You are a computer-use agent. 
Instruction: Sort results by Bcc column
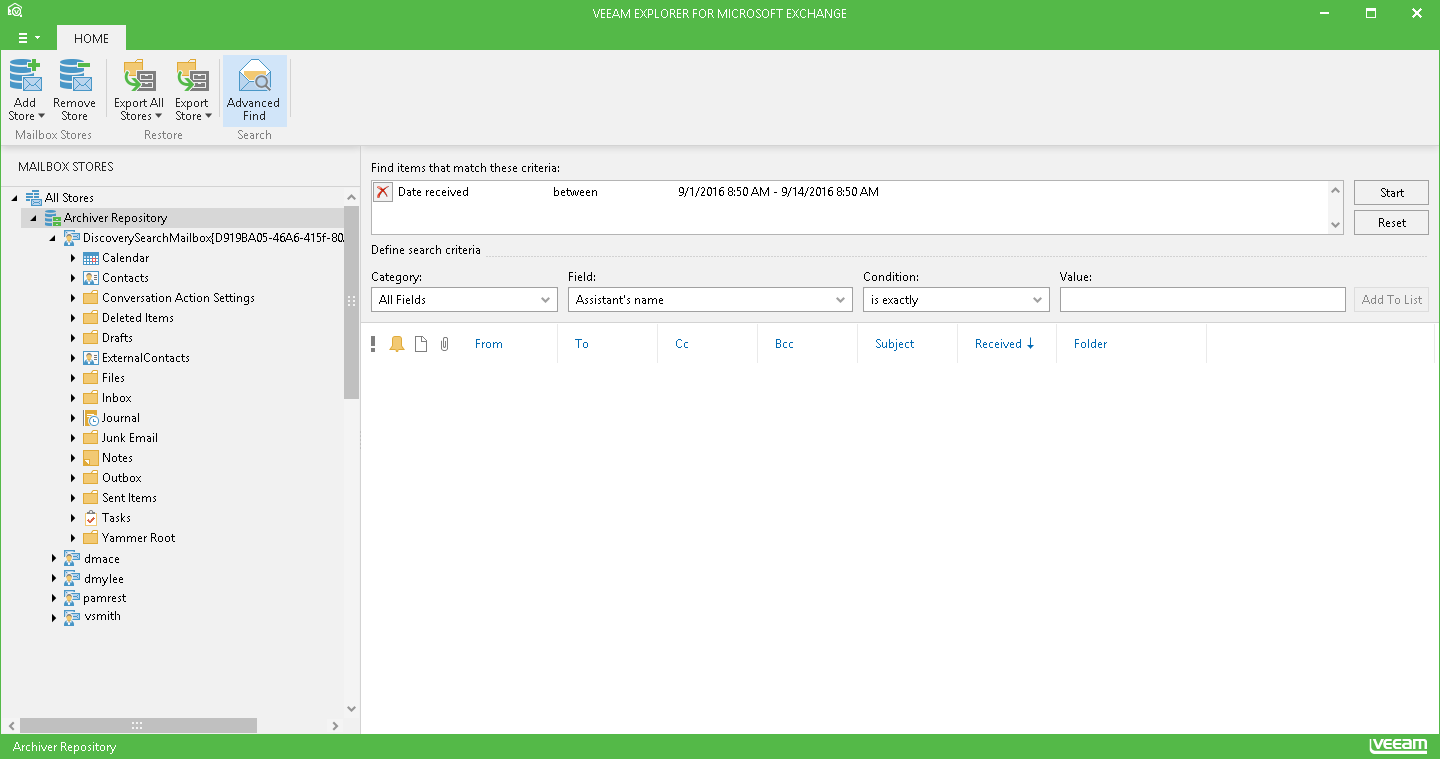point(784,344)
